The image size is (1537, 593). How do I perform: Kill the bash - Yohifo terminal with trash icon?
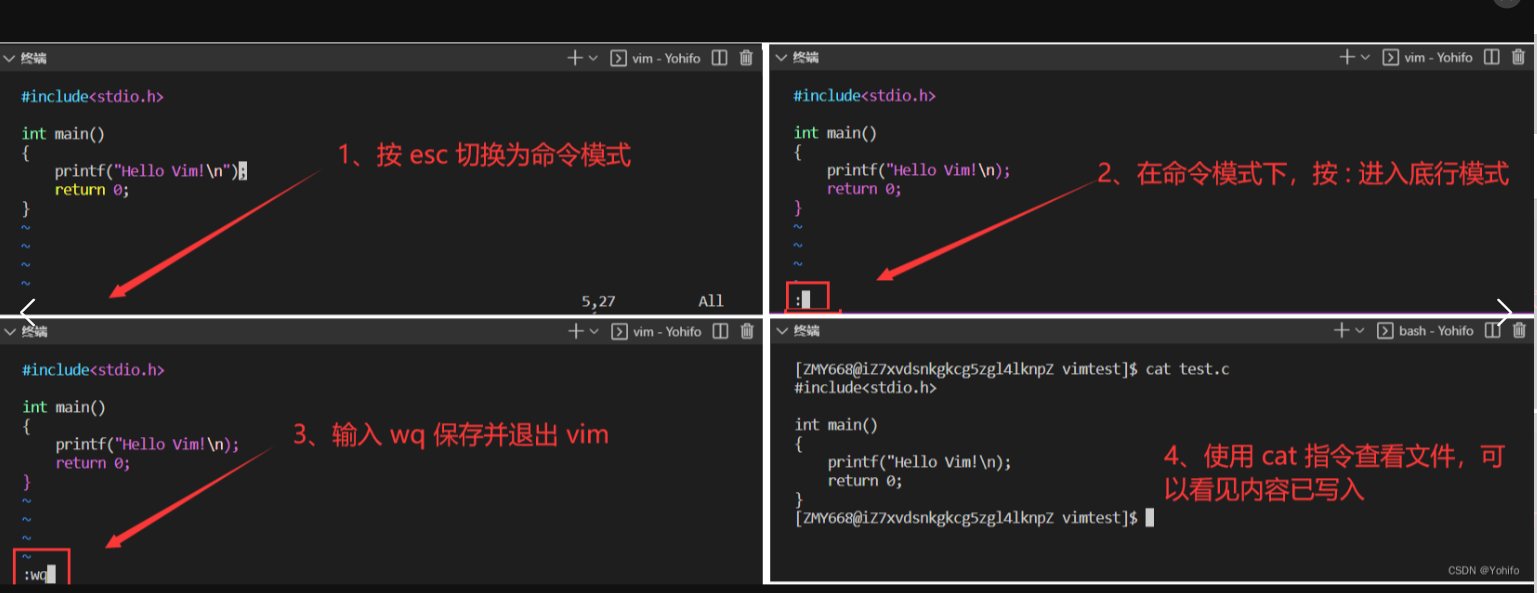coord(1519,330)
